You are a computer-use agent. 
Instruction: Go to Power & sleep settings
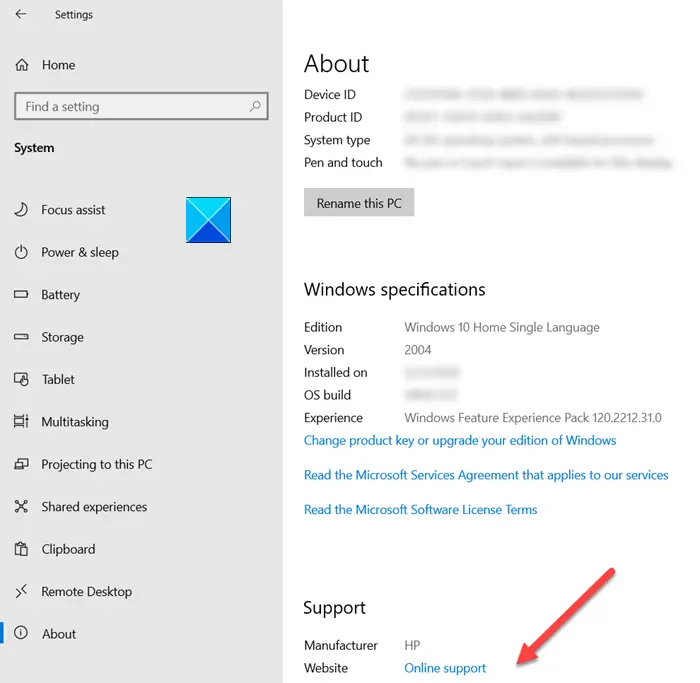point(80,252)
